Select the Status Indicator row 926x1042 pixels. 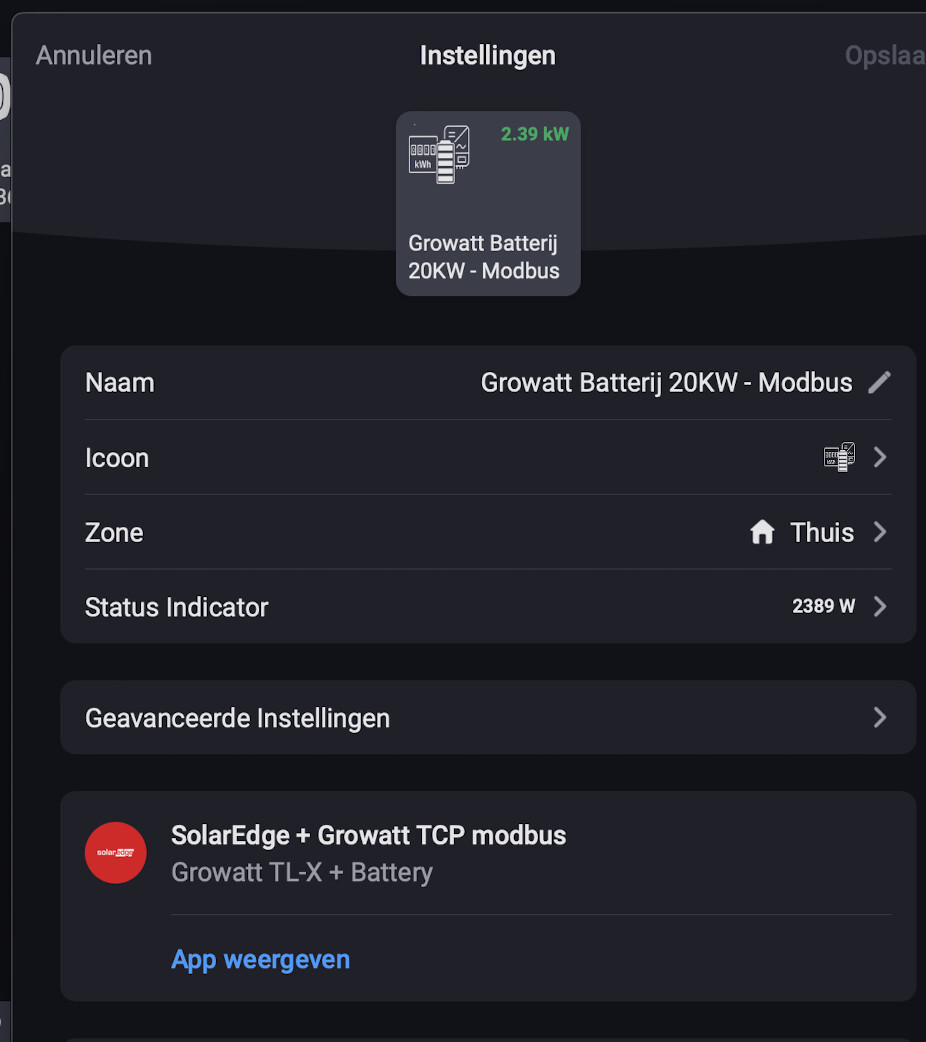488,606
